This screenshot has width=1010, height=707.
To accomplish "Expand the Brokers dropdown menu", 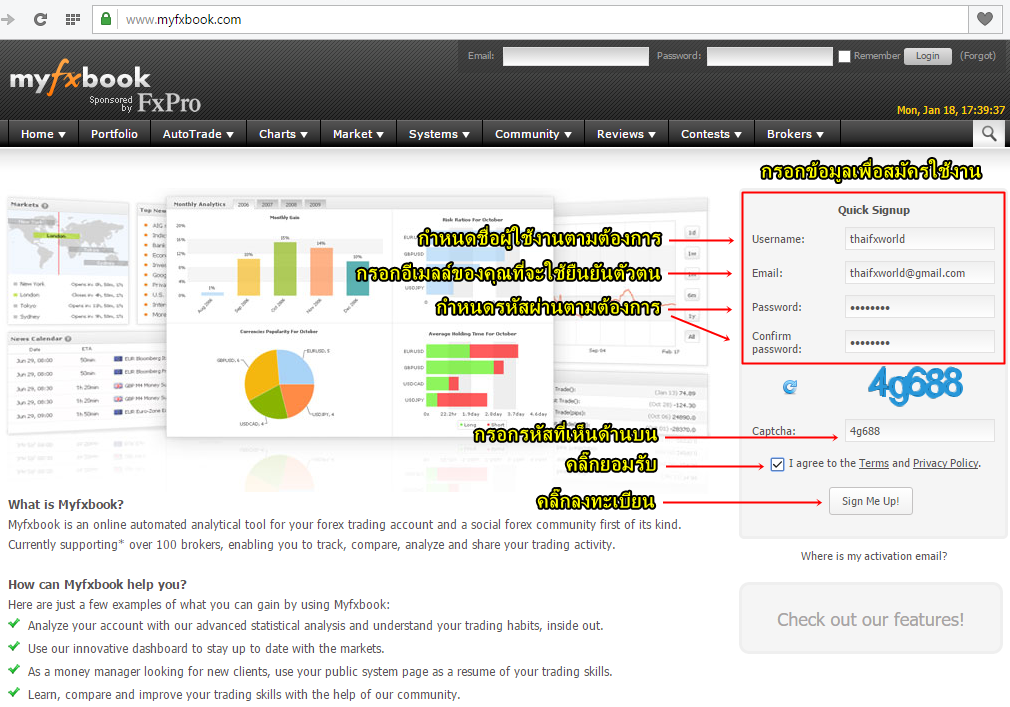I will 796,134.
